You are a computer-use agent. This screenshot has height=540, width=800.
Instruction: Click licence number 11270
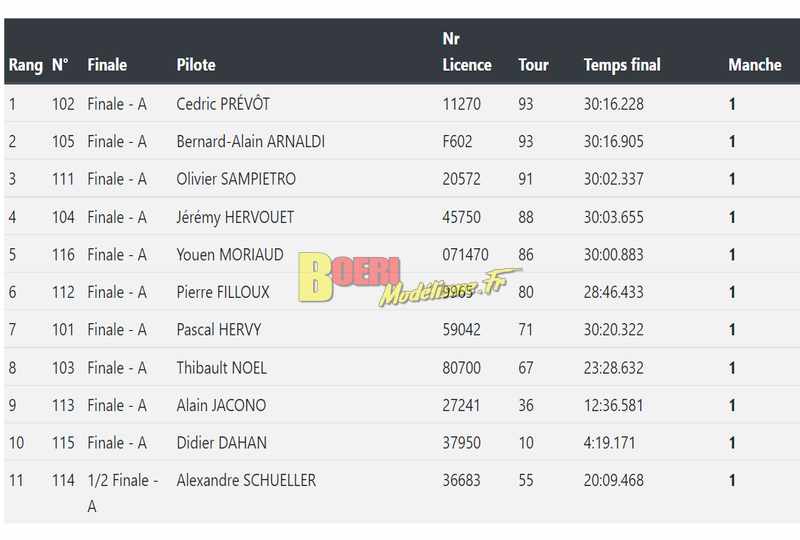coord(461,104)
